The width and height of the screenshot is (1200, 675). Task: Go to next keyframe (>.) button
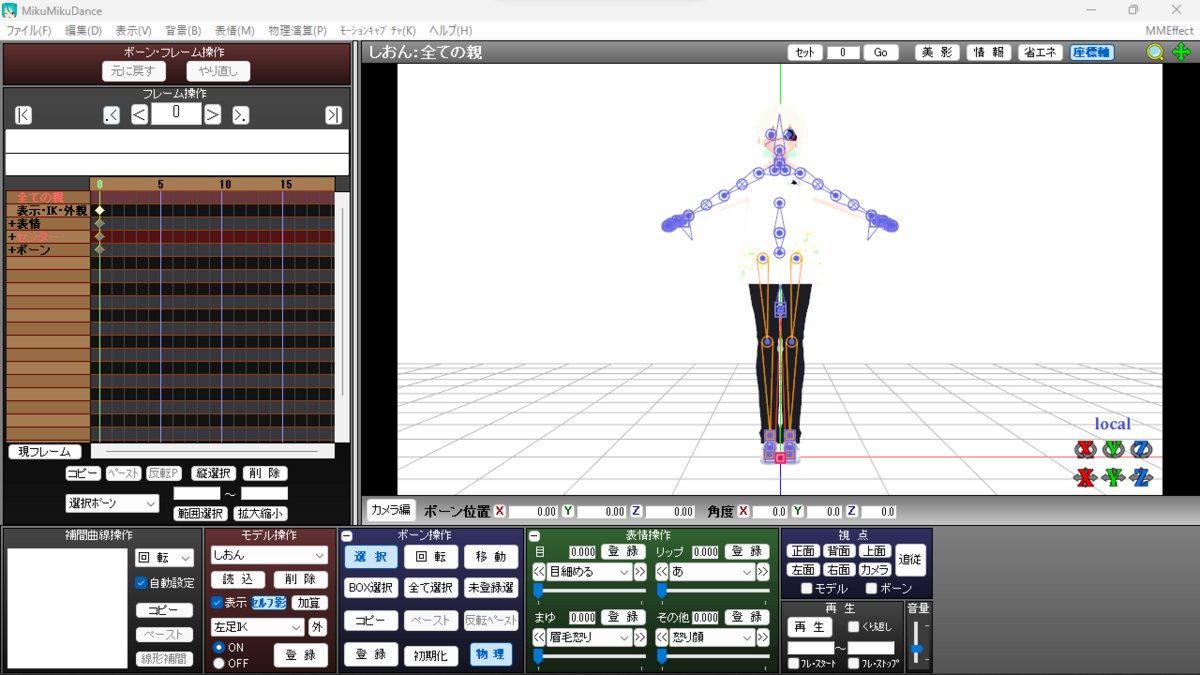point(241,115)
